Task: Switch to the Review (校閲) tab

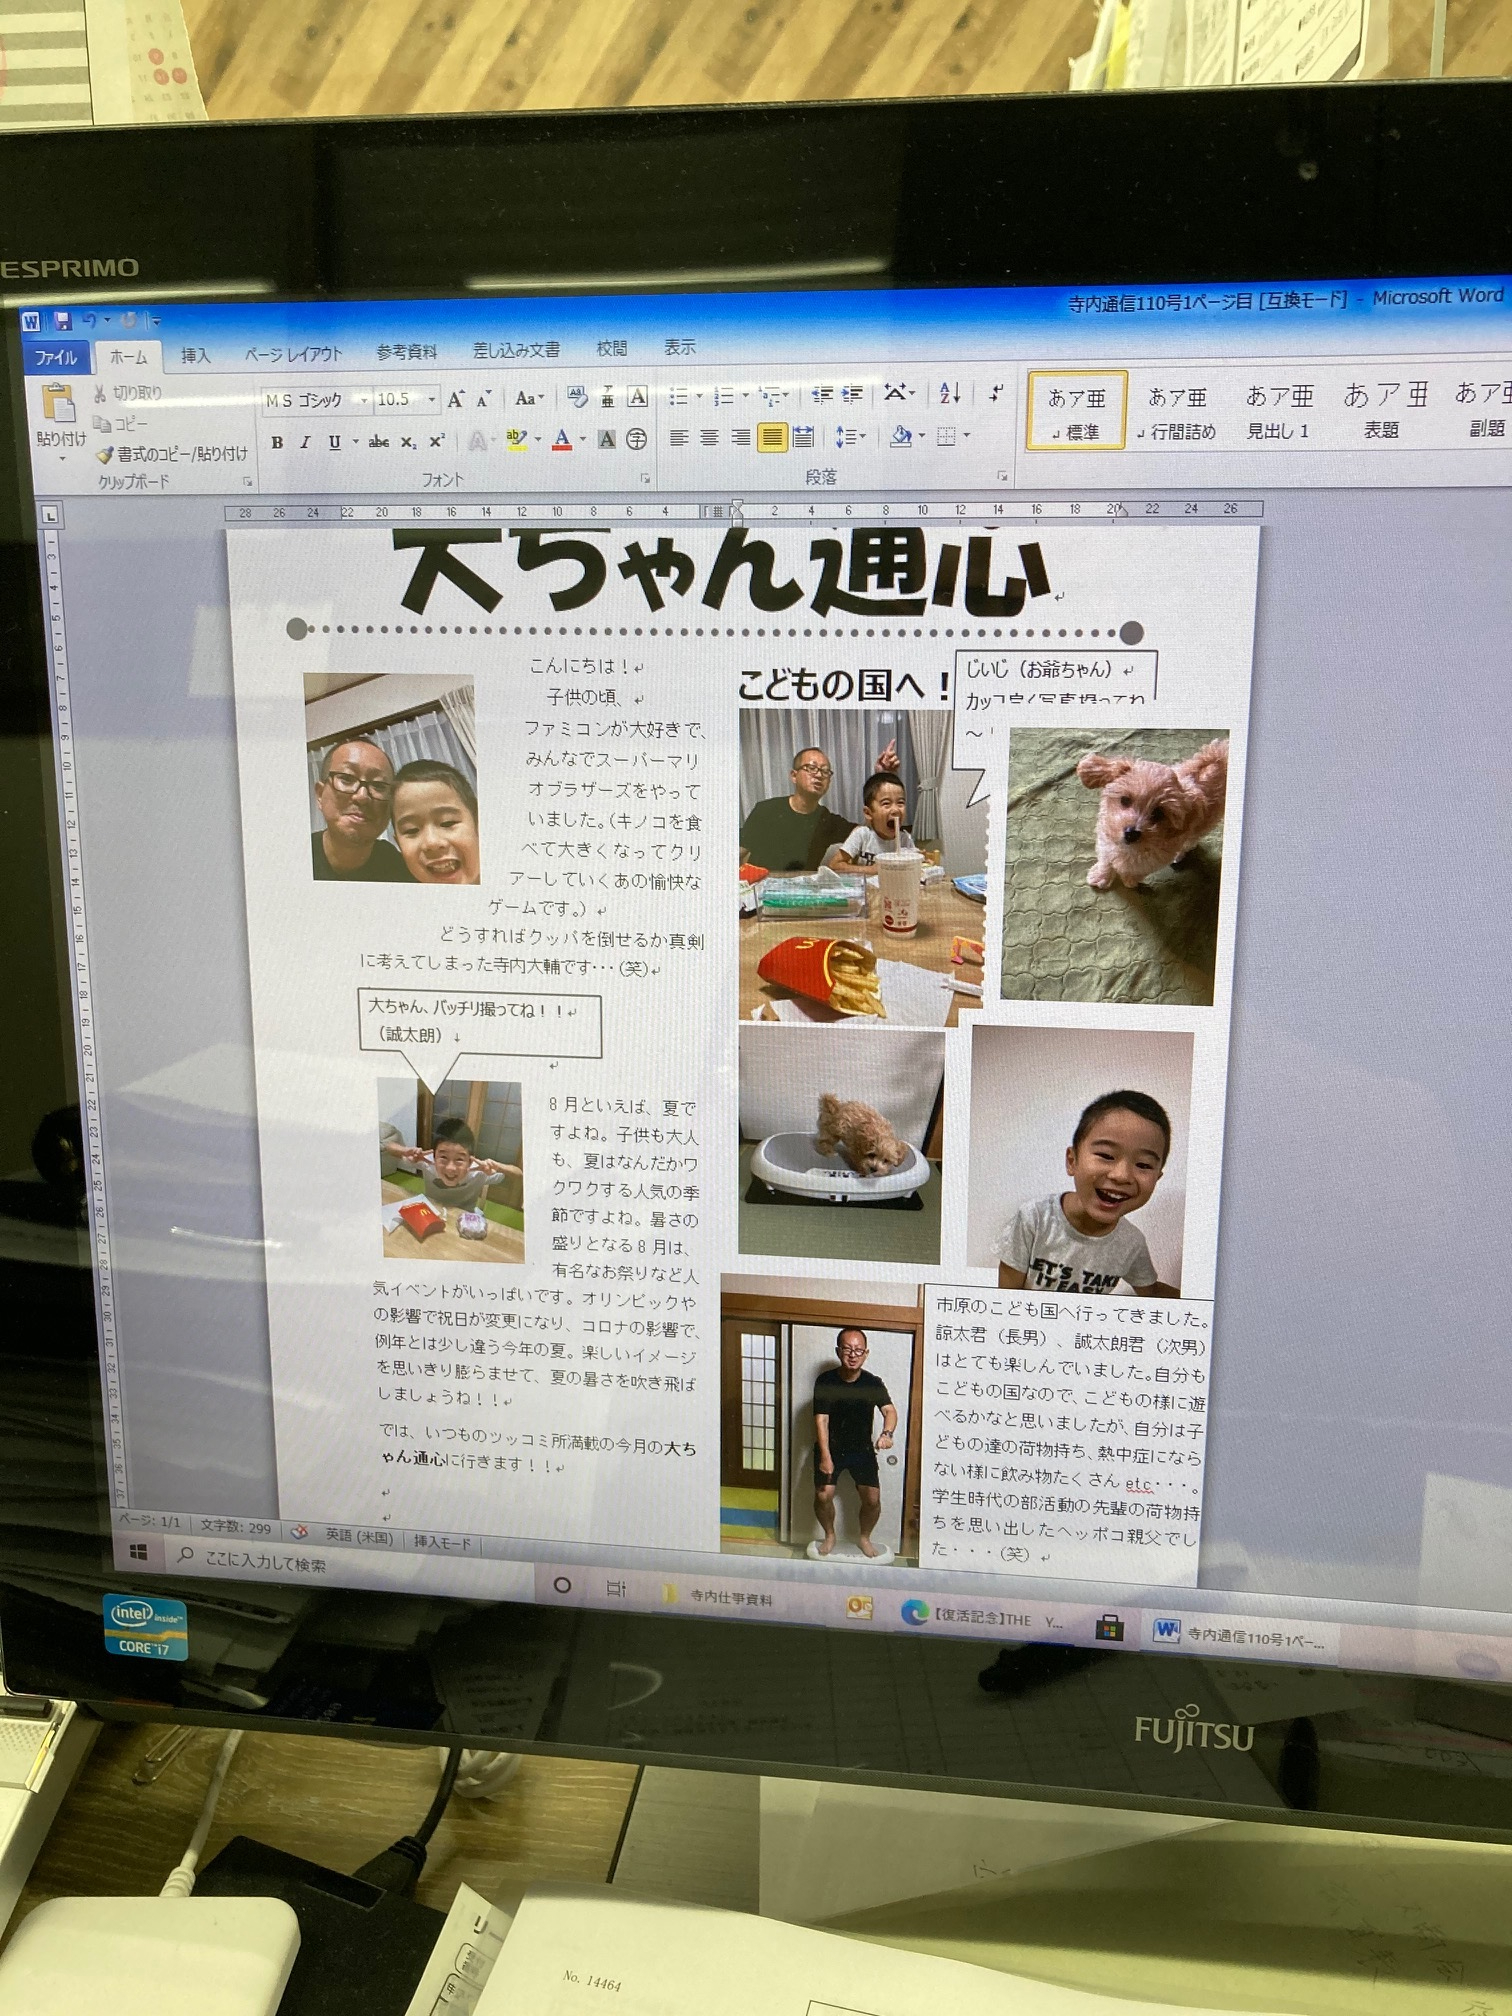Action: click(x=611, y=349)
